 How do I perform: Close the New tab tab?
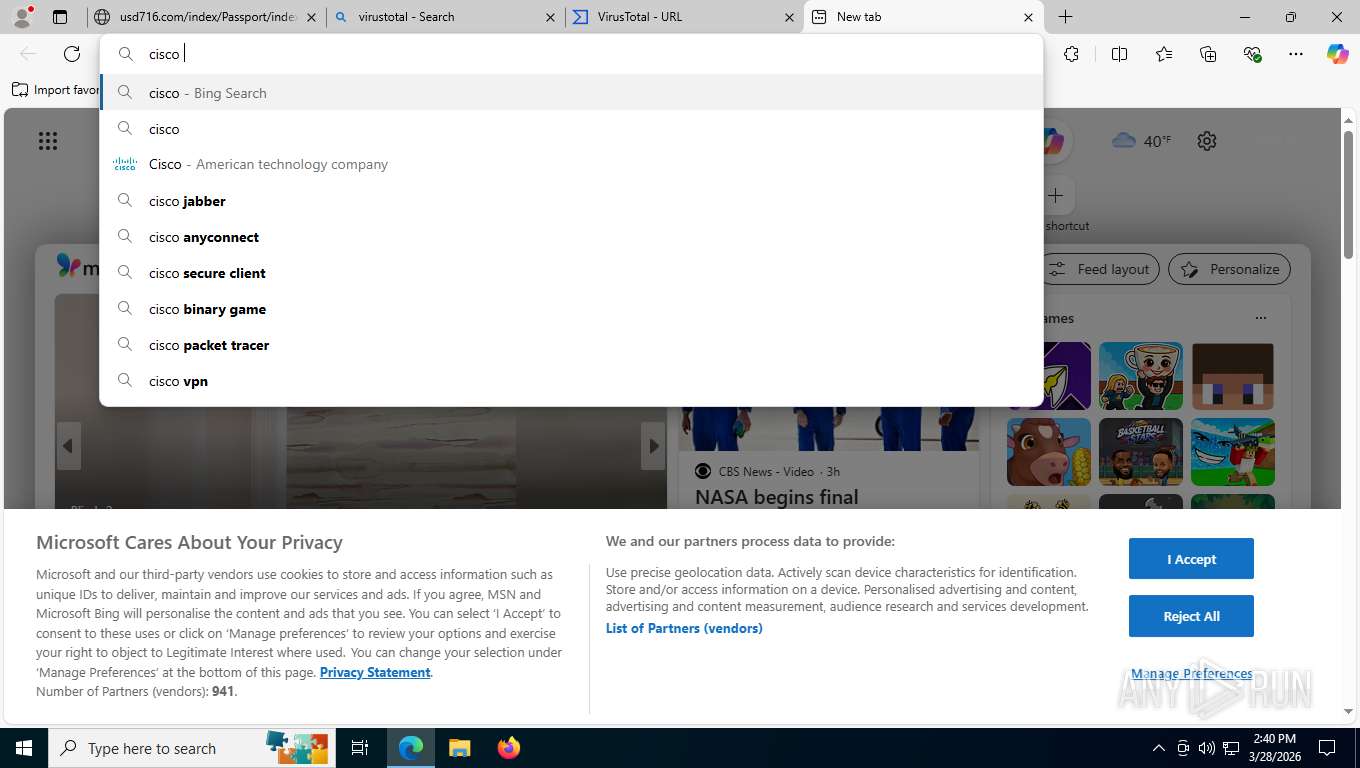pyautogui.click(x=1028, y=17)
